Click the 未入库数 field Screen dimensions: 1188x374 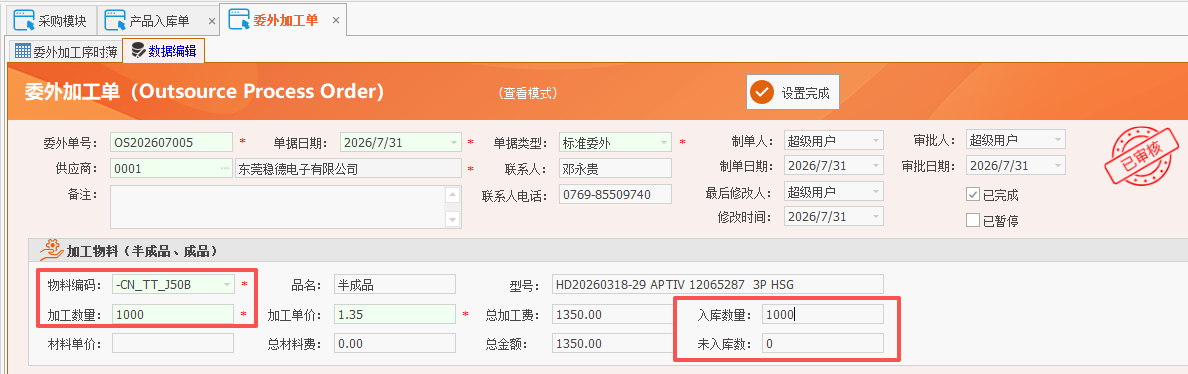pos(823,344)
